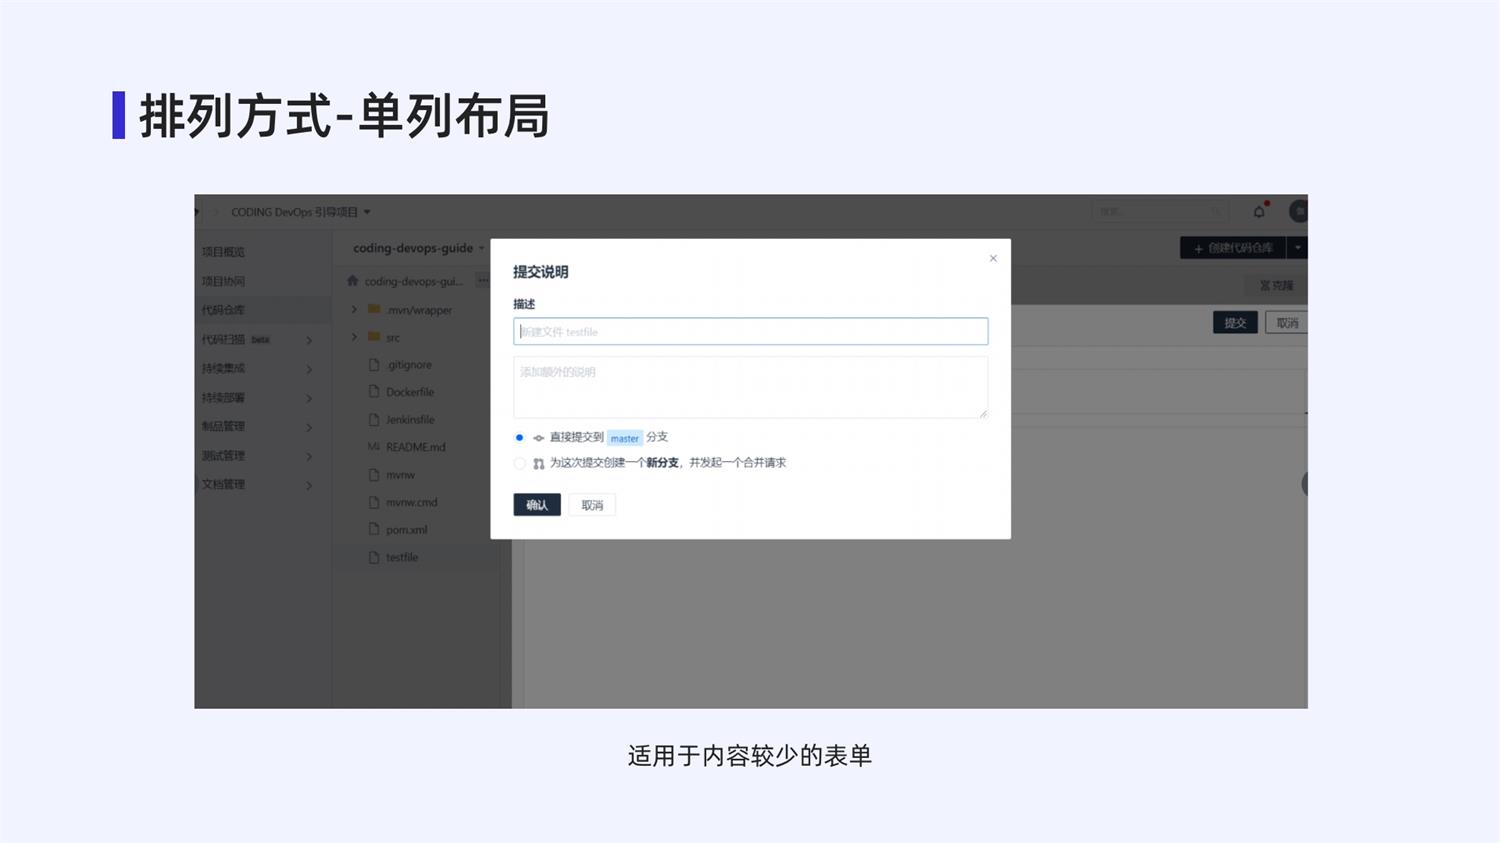Click the 取消 button in dialog
Viewport: 1500px width, 843px height.
592,505
